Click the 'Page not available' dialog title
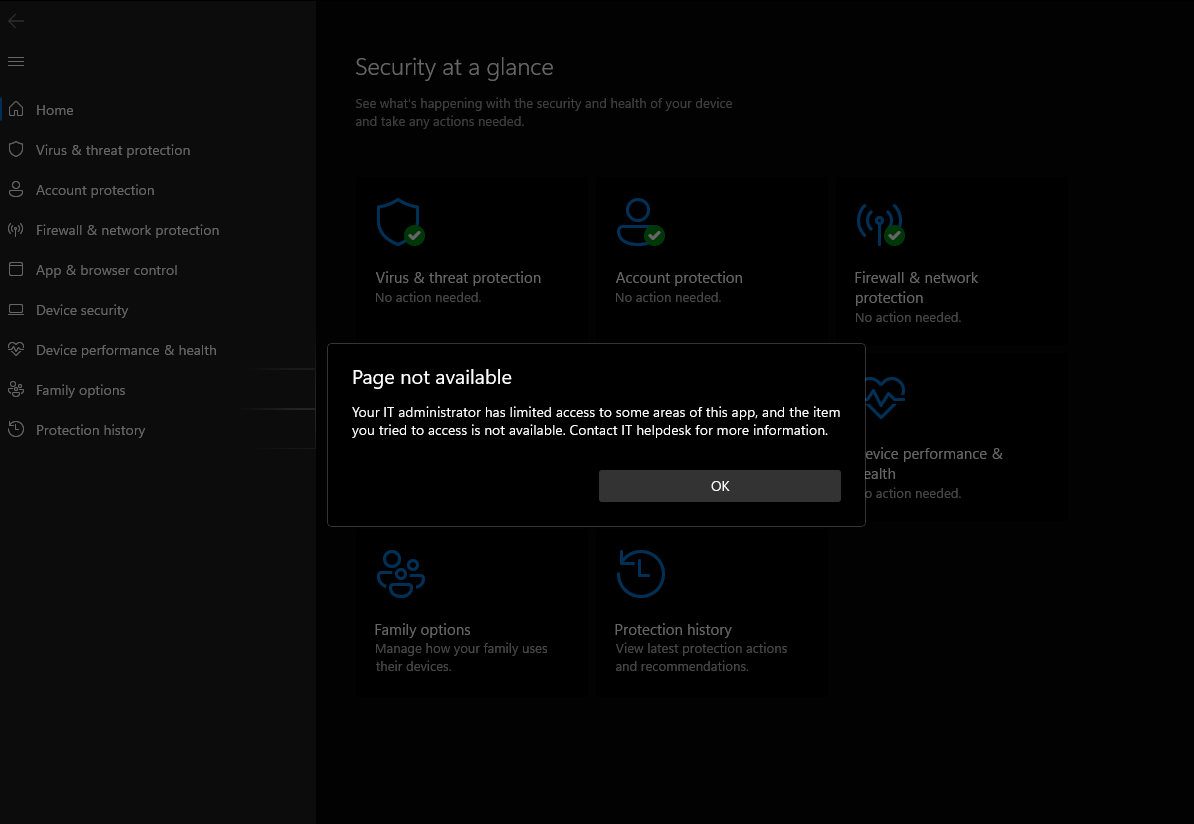Image resolution: width=1194 pixels, height=824 pixels. click(x=432, y=377)
